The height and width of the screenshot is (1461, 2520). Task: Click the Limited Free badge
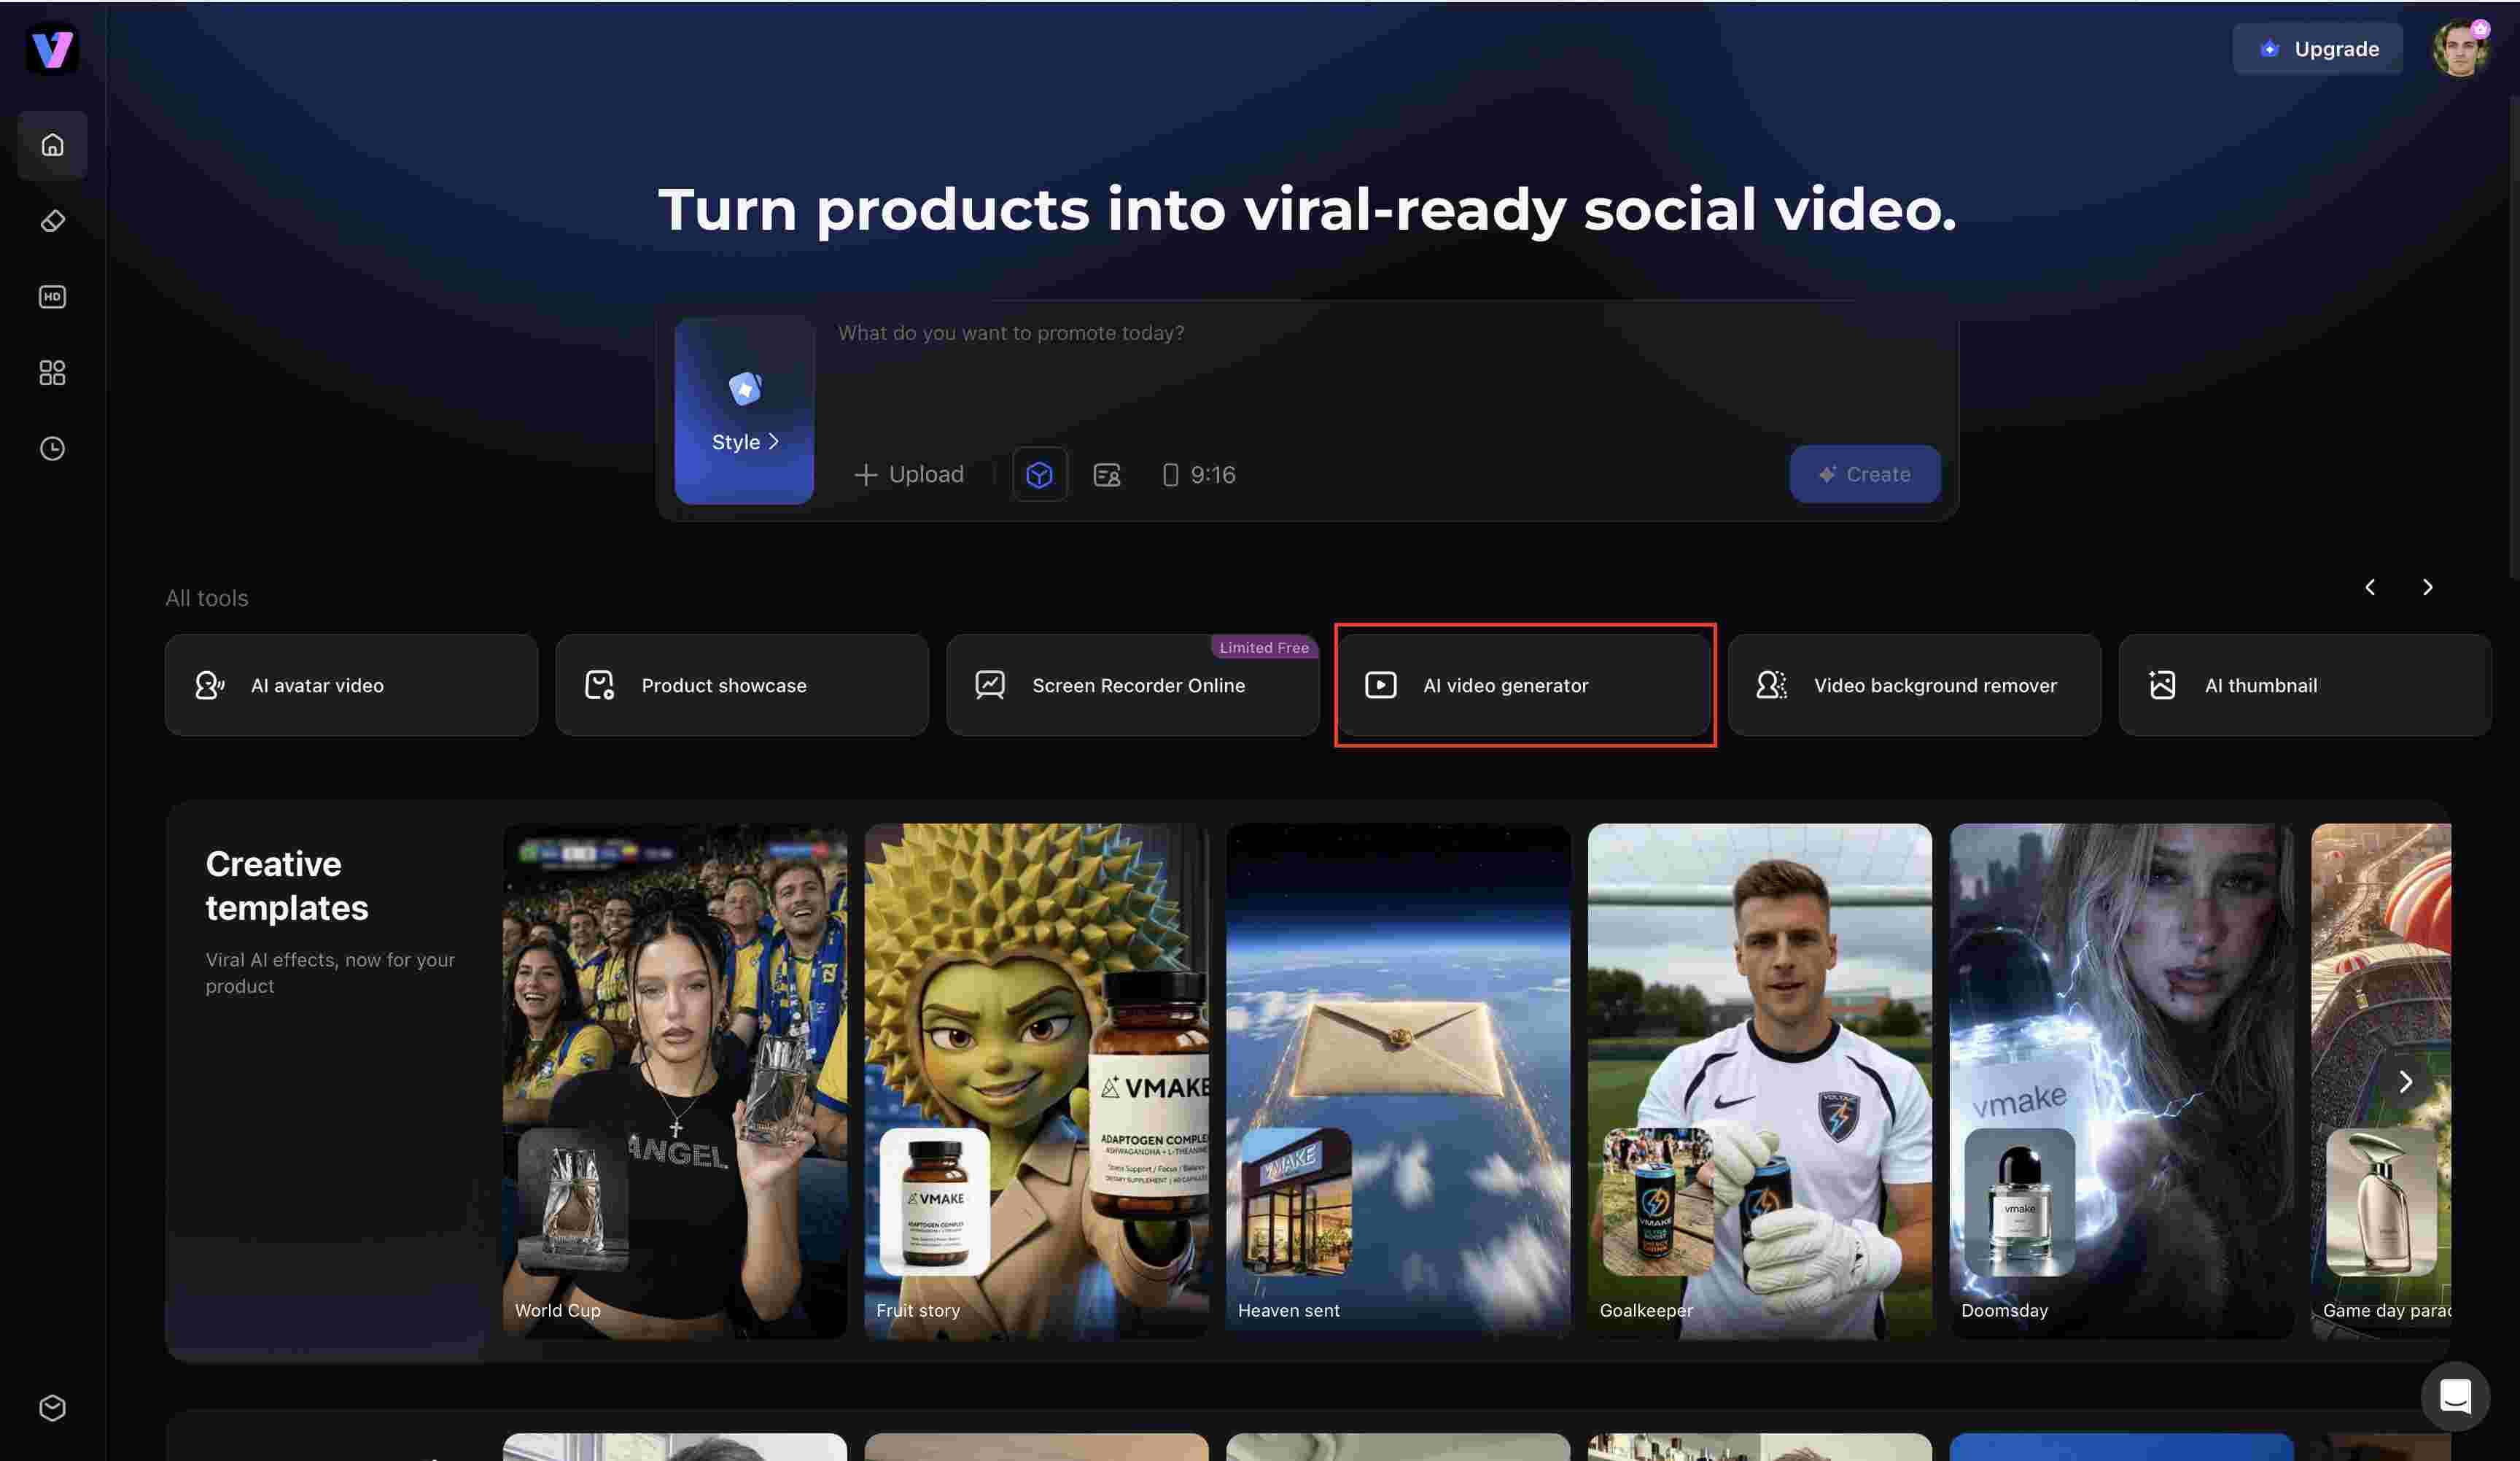click(1264, 647)
